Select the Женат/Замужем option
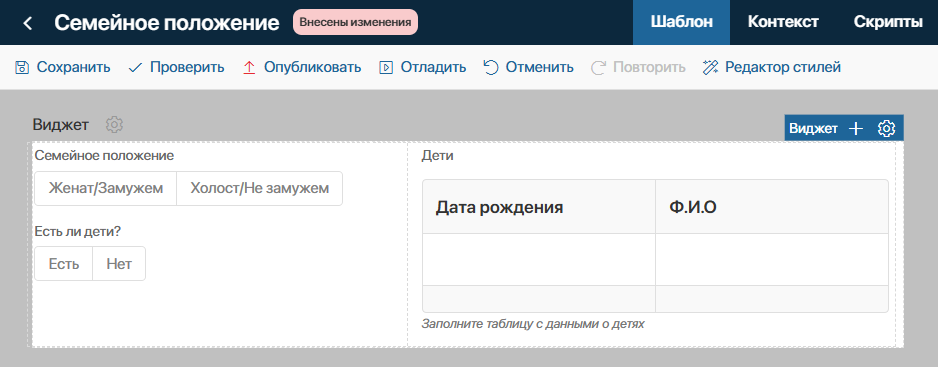Screen dimensions: 938x367 pyautogui.click(x=106, y=189)
